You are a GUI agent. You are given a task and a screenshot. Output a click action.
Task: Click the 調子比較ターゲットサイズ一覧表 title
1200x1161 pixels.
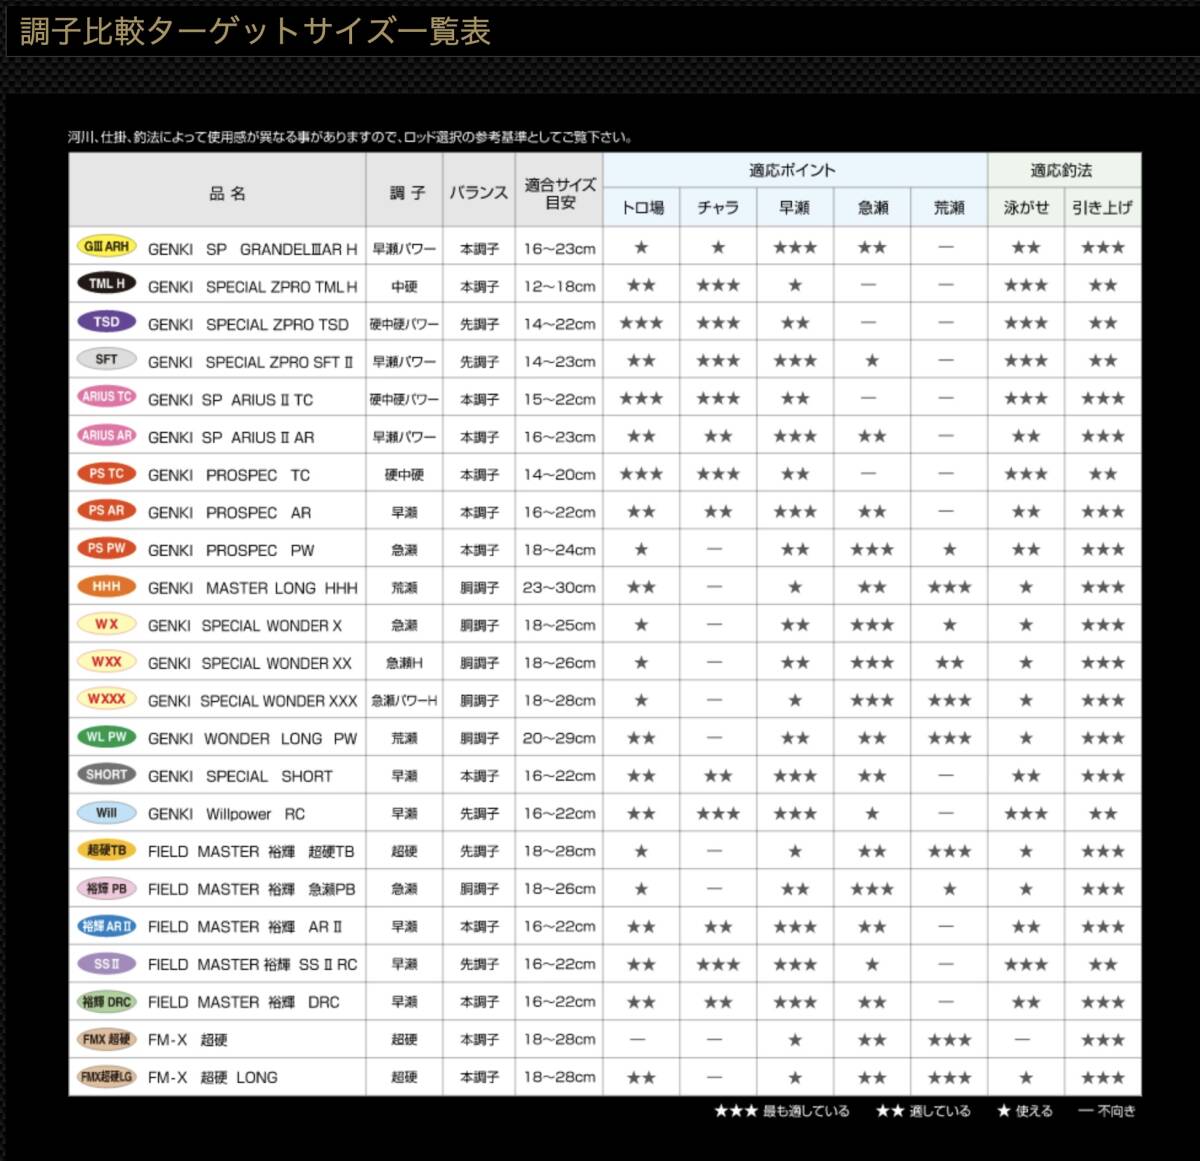255,31
